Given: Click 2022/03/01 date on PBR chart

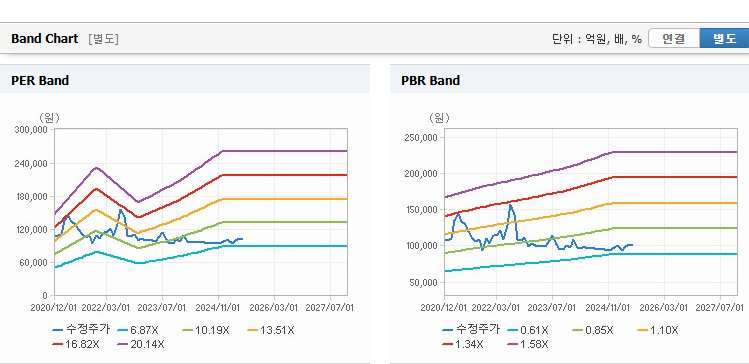Looking at the screenshot, I should pyautogui.click(x=497, y=307).
